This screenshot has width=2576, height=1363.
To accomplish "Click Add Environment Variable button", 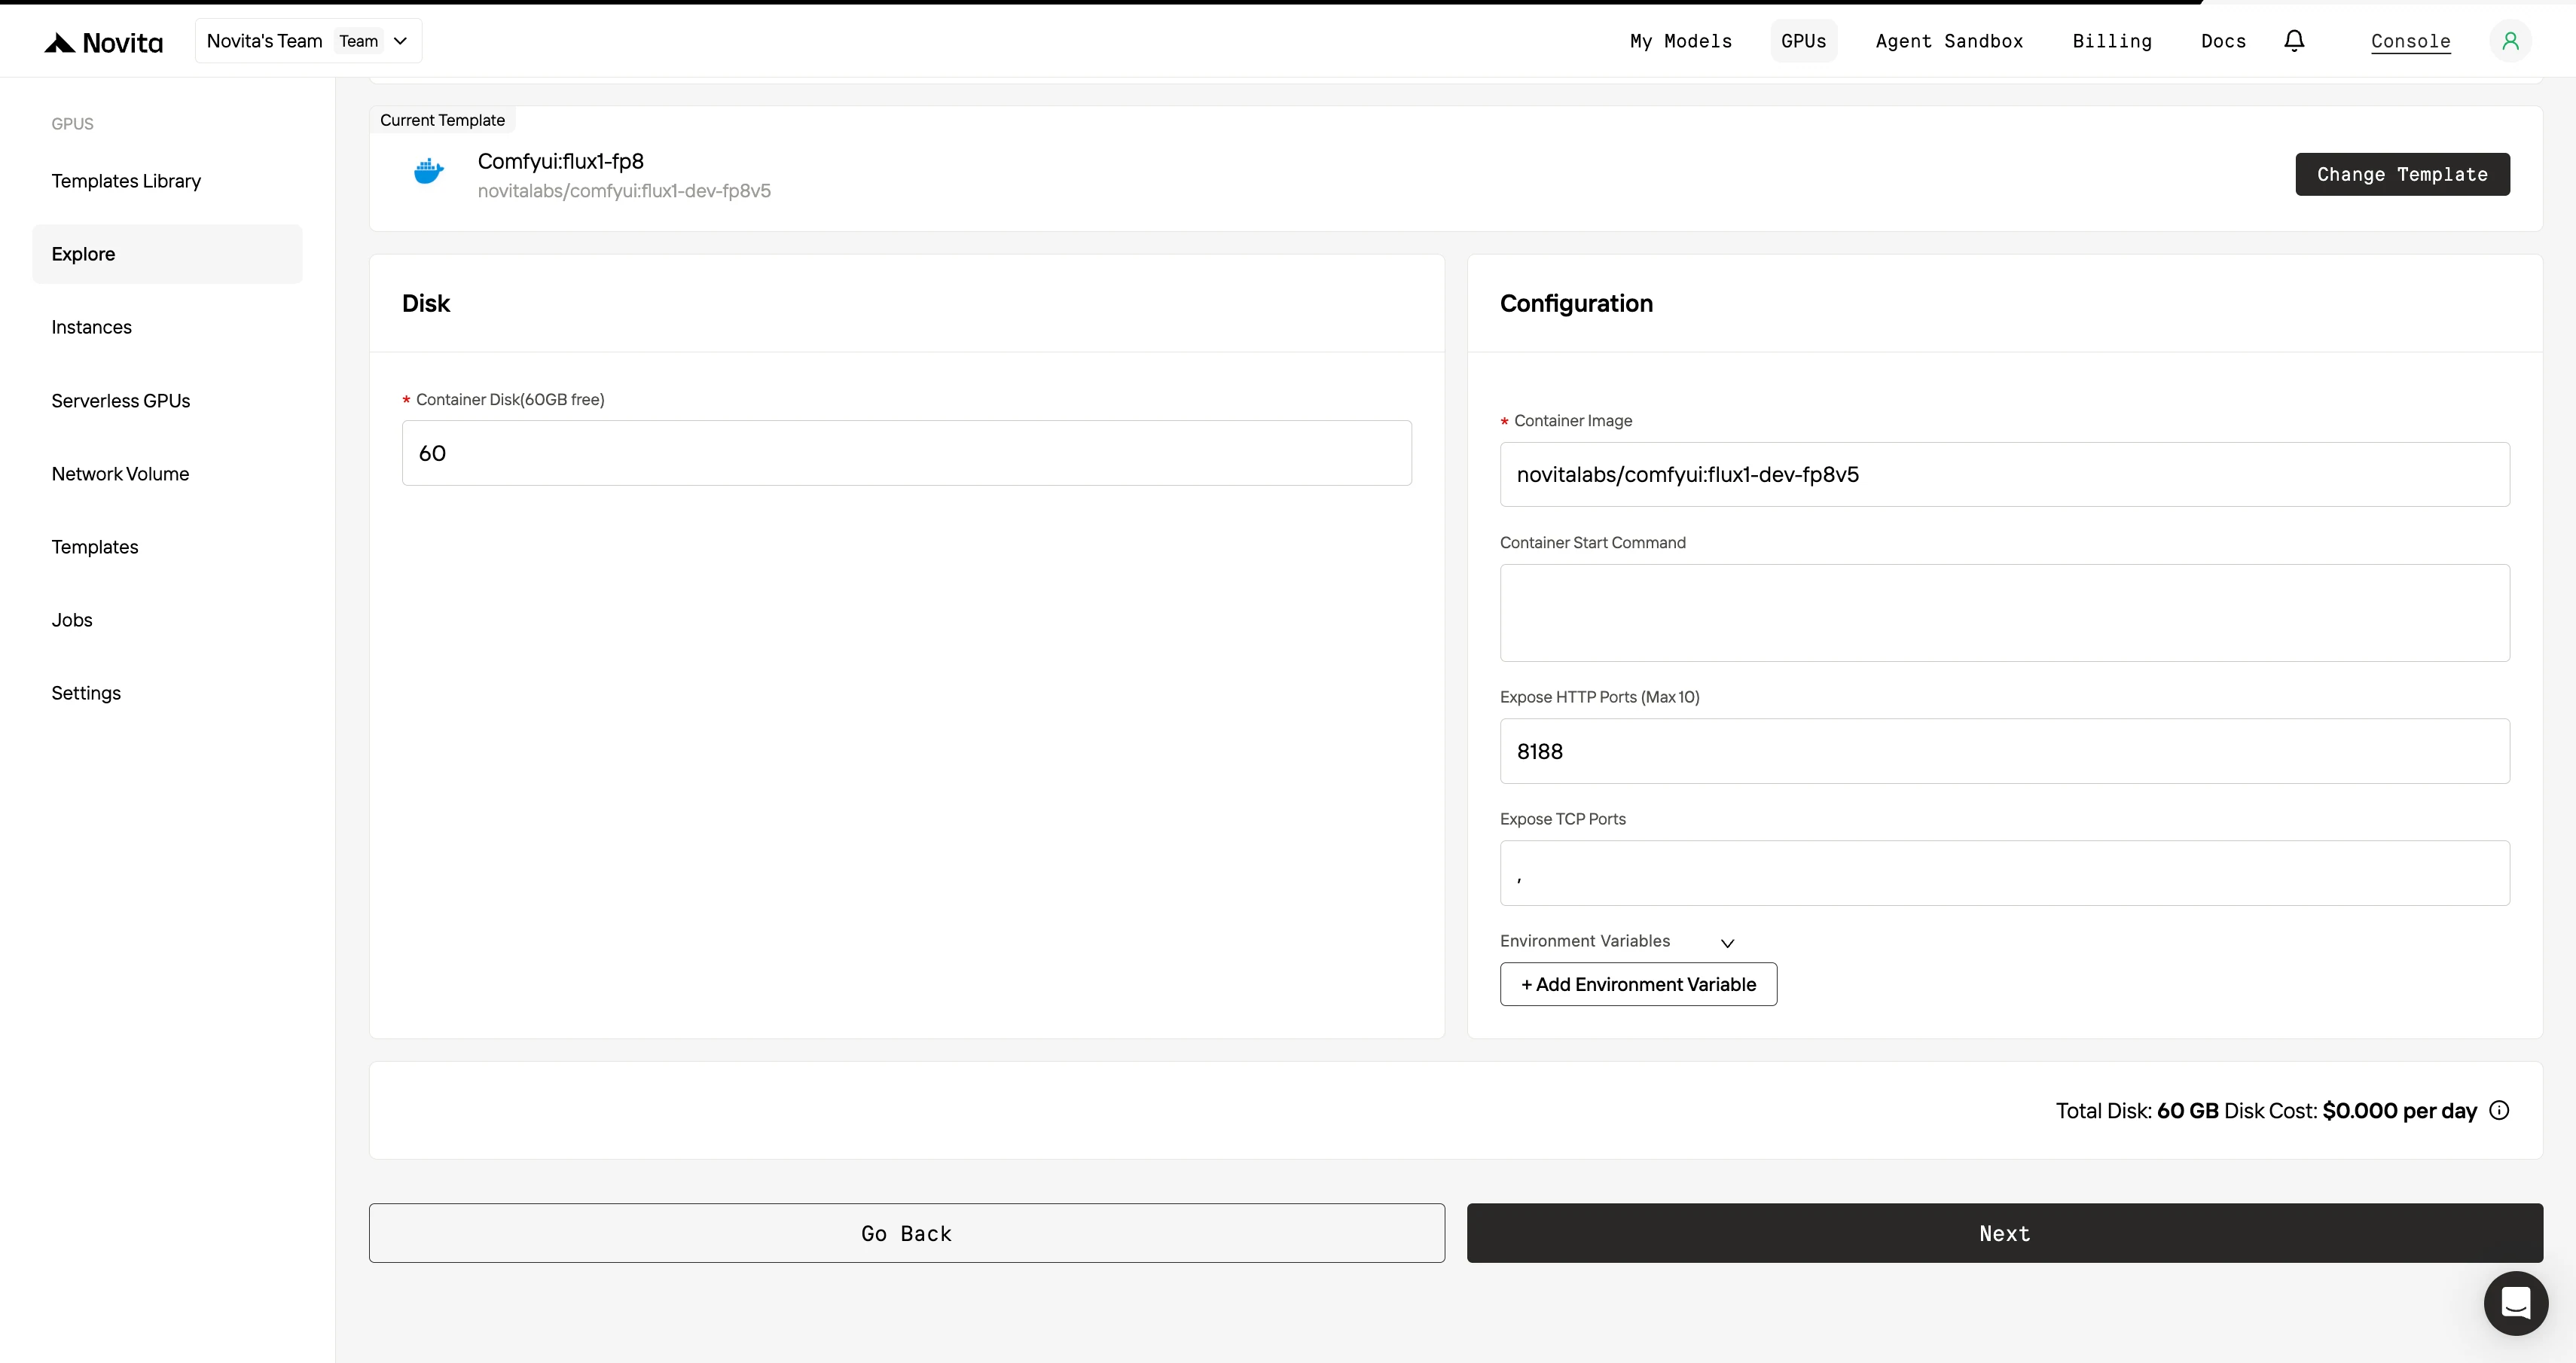I will coord(1638,984).
